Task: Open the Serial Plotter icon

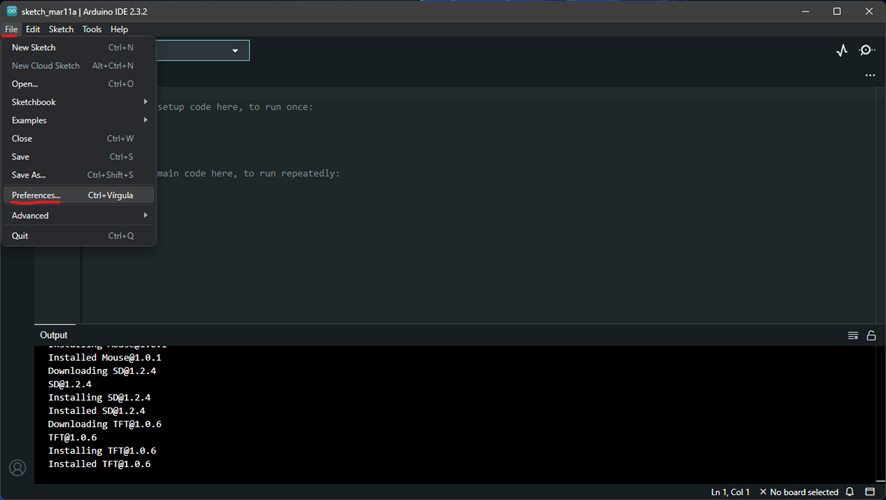Action: pyautogui.click(x=841, y=51)
